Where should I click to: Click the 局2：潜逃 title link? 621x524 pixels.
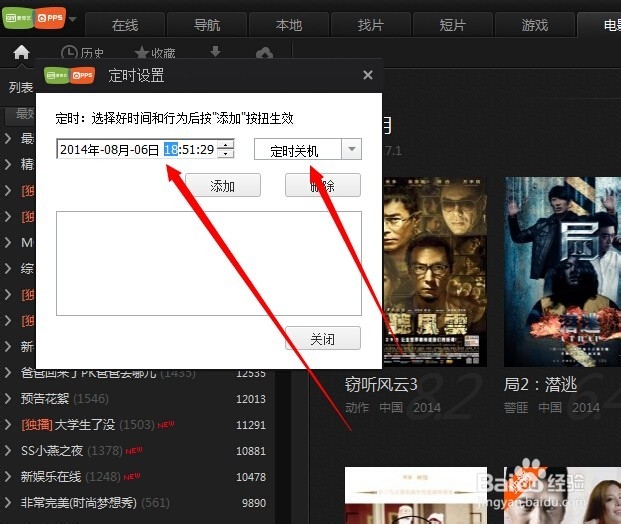tap(541, 384)
